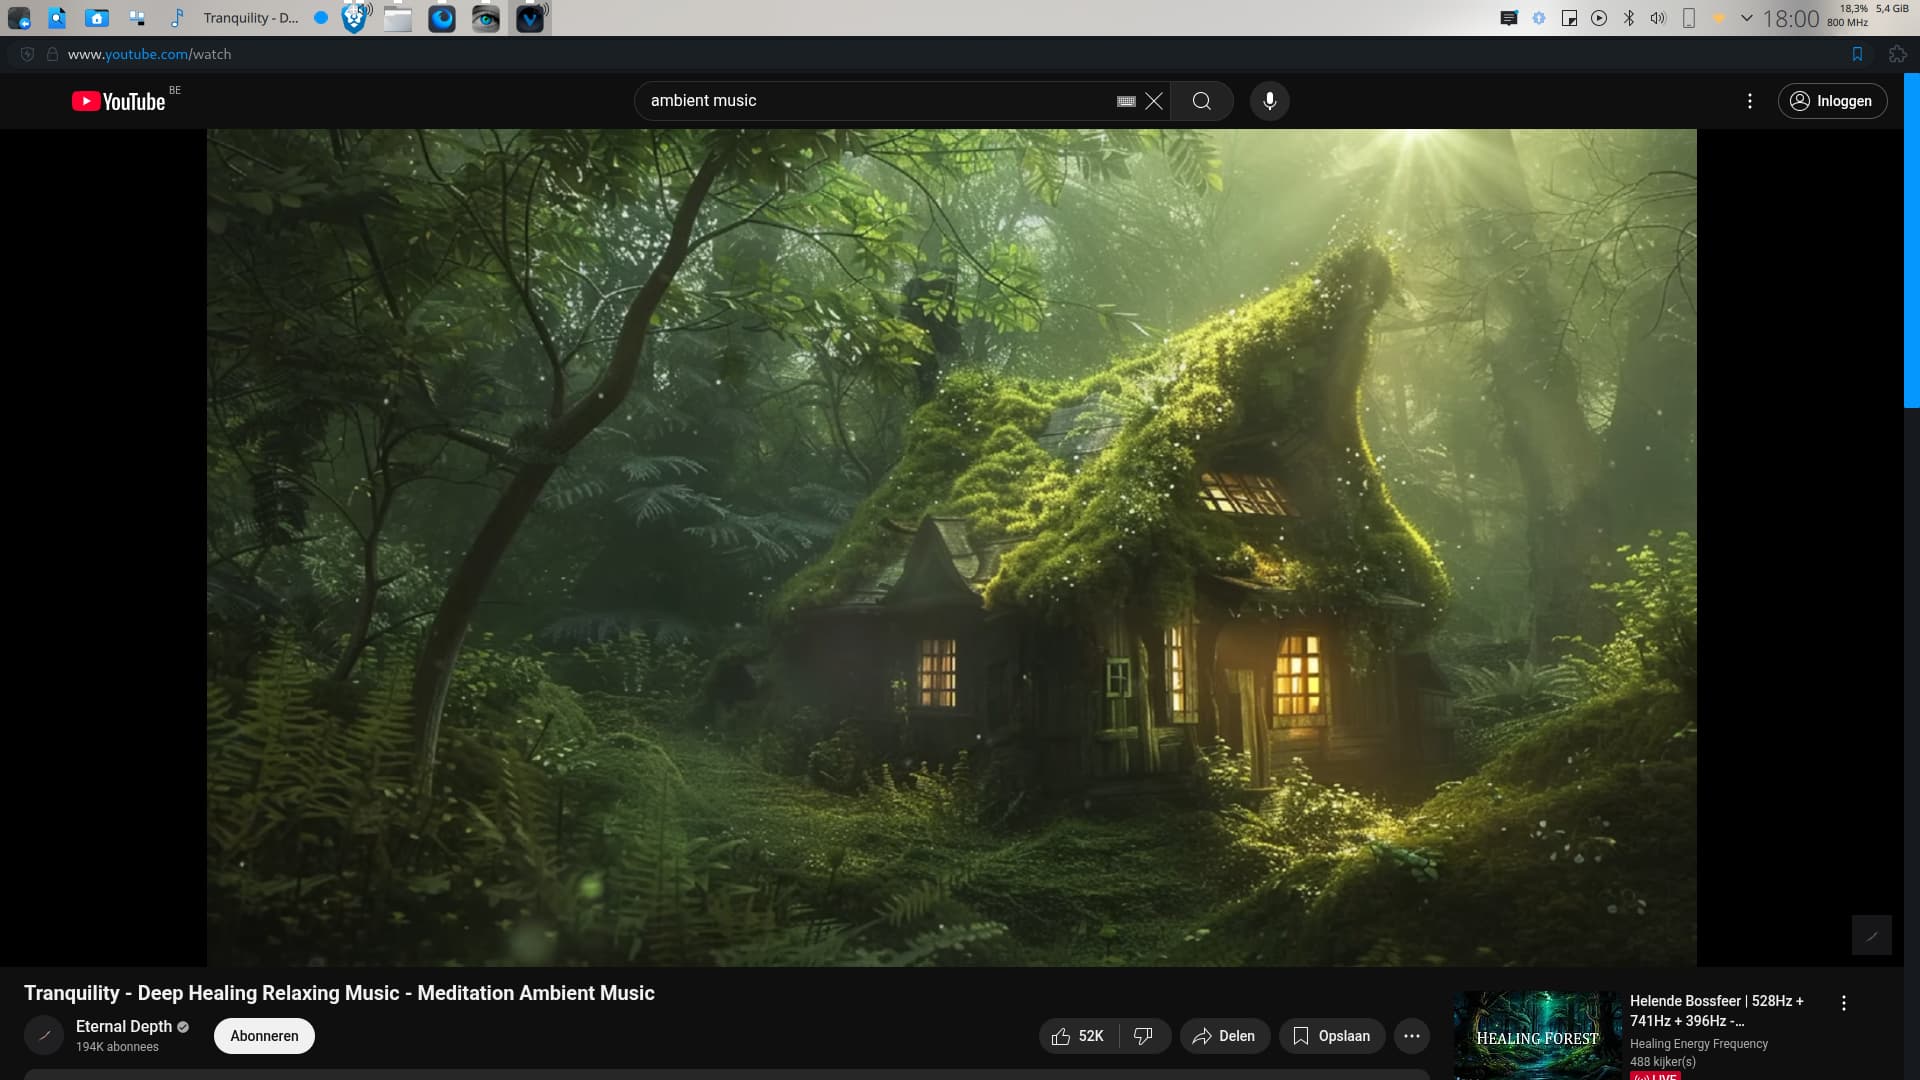1920x1080 pixels.
Task: Open the application launcher in the panel
Action: tap(19, 18)
